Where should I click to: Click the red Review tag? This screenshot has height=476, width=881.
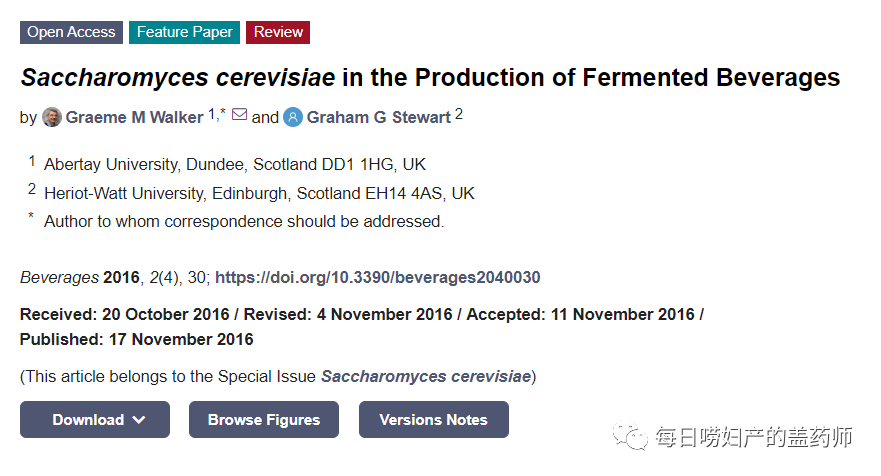(x=278, y=32)
